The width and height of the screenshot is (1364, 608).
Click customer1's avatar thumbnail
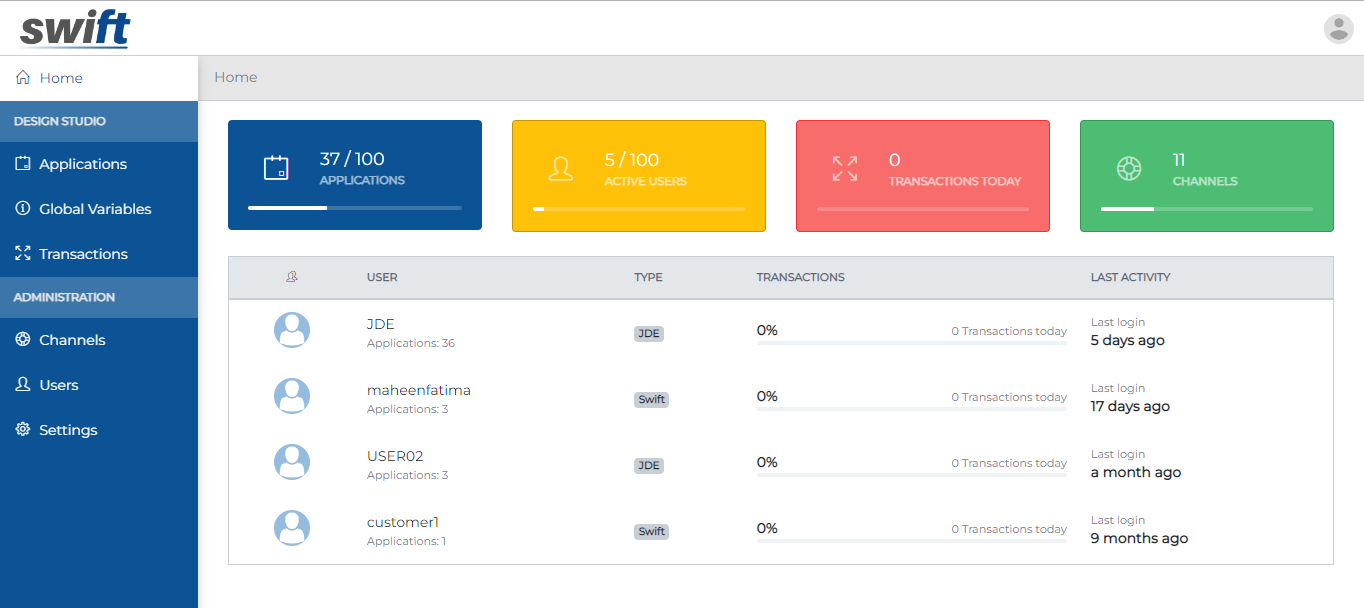coord(291,528)
